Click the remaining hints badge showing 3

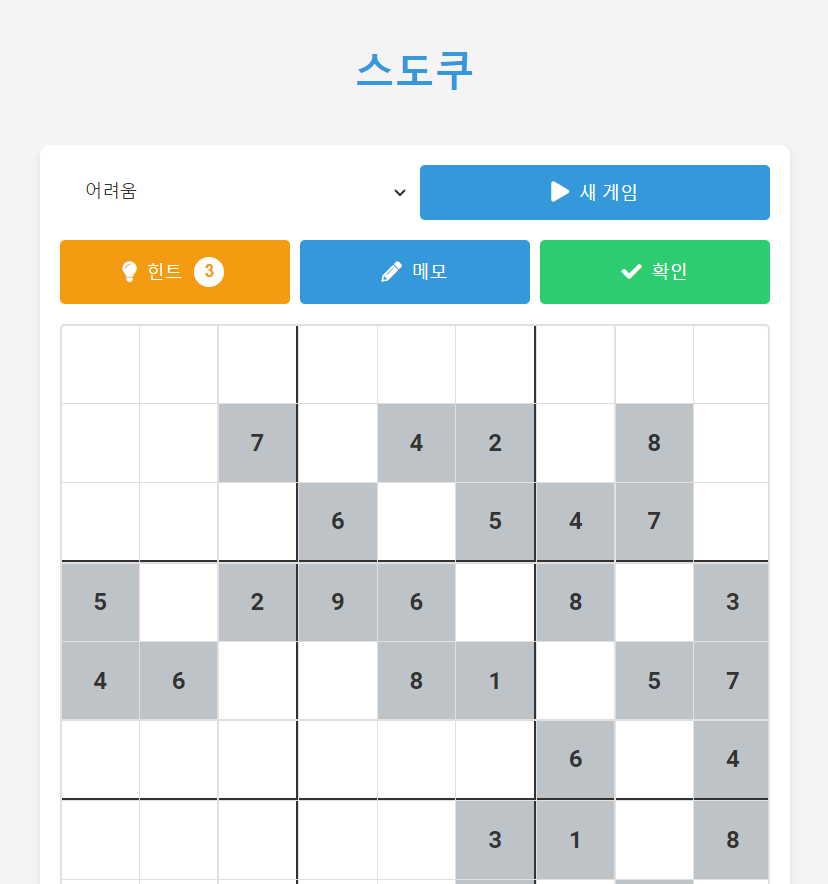pyautogui.click(x=209, y=272)
